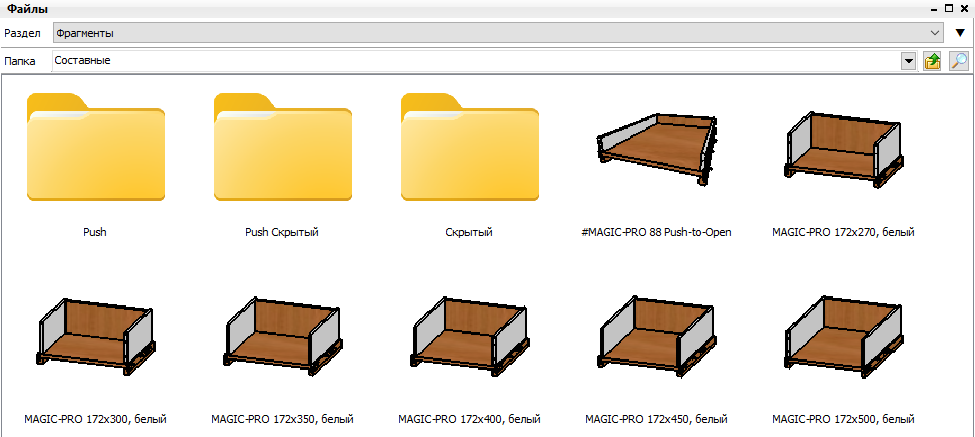Screen dimensions: 975x437
Task: Expand the Раздел Фрагменты combo box
Action: pyautogui.click(x=497, y=33)
